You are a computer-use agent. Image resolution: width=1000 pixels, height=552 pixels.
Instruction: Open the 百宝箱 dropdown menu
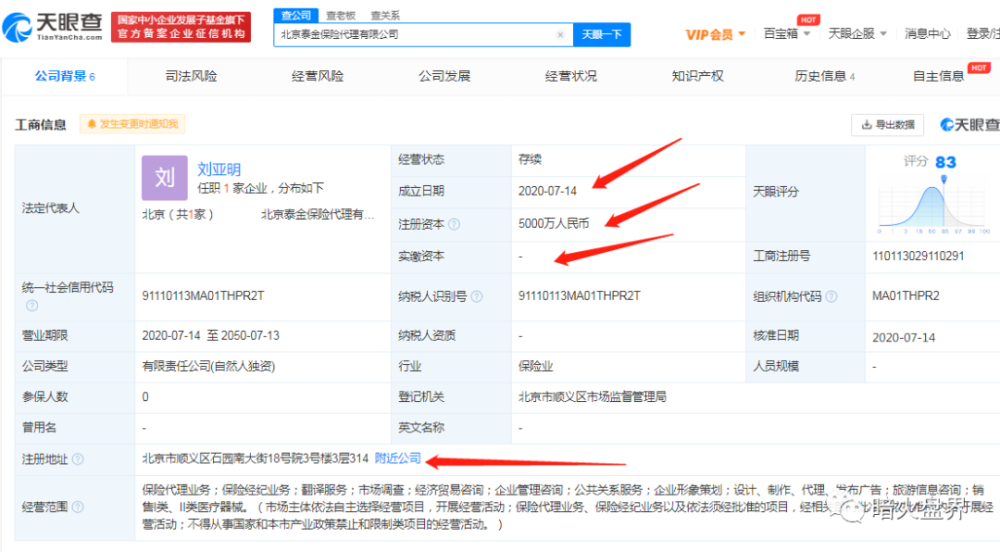[787, 34]
